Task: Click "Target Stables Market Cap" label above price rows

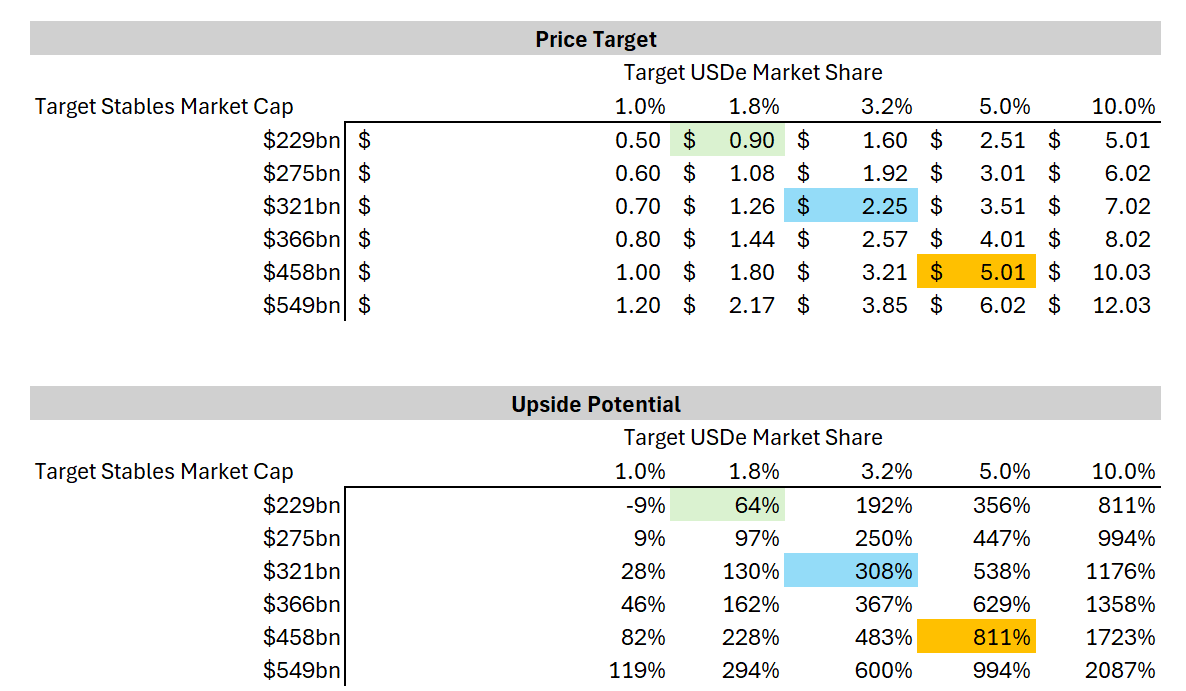Action: point(164,107)
